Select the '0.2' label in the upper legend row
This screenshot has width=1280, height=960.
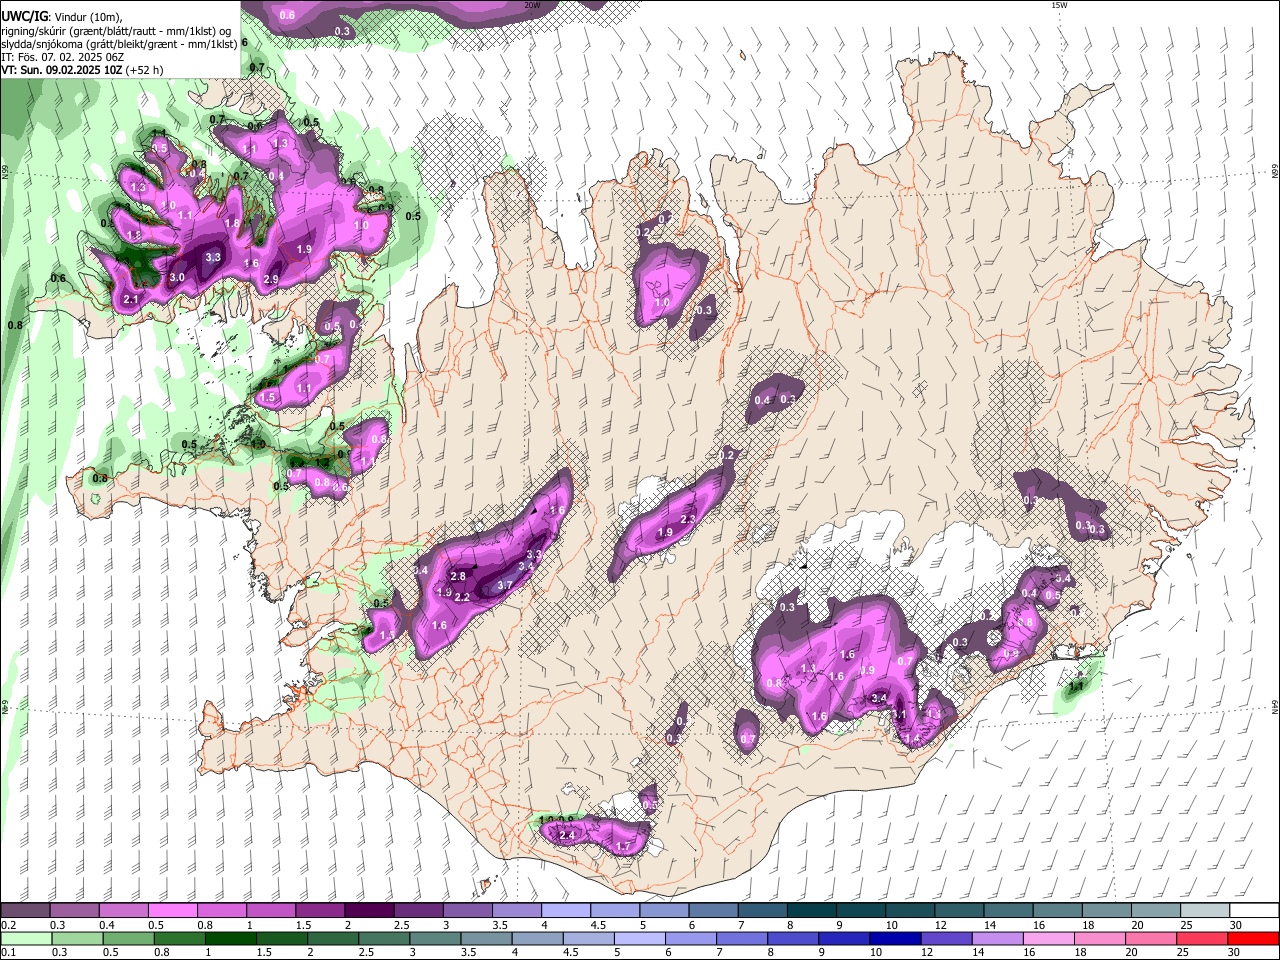[x=8, y=925]
